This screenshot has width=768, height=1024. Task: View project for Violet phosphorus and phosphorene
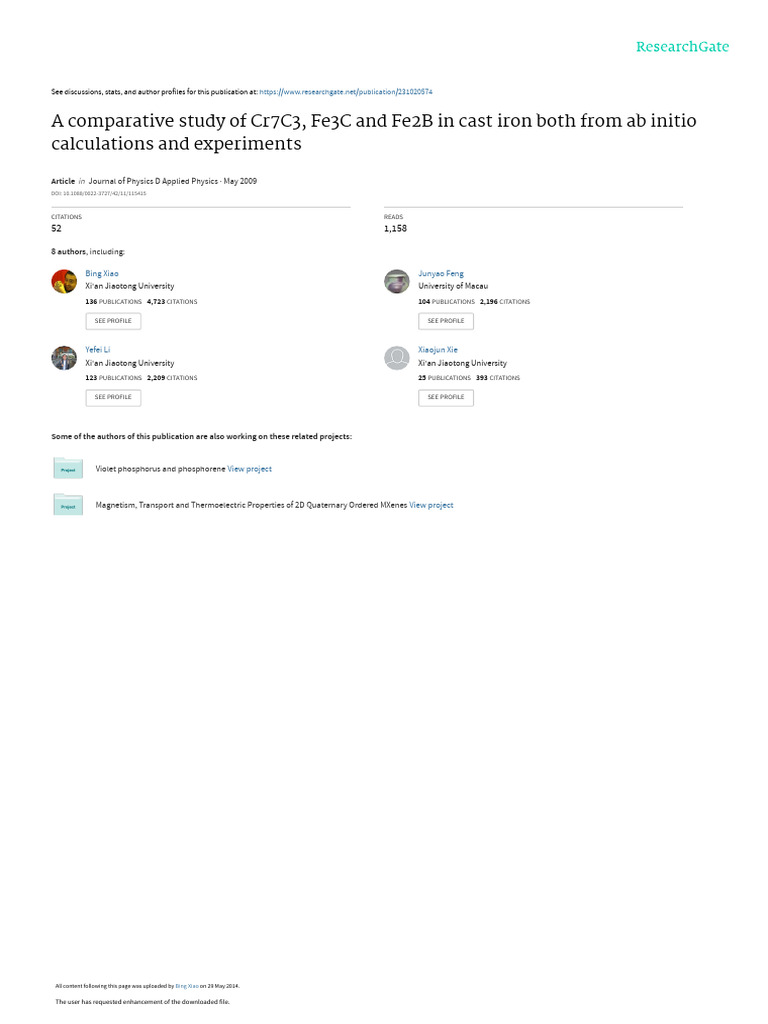pos(249,469)
